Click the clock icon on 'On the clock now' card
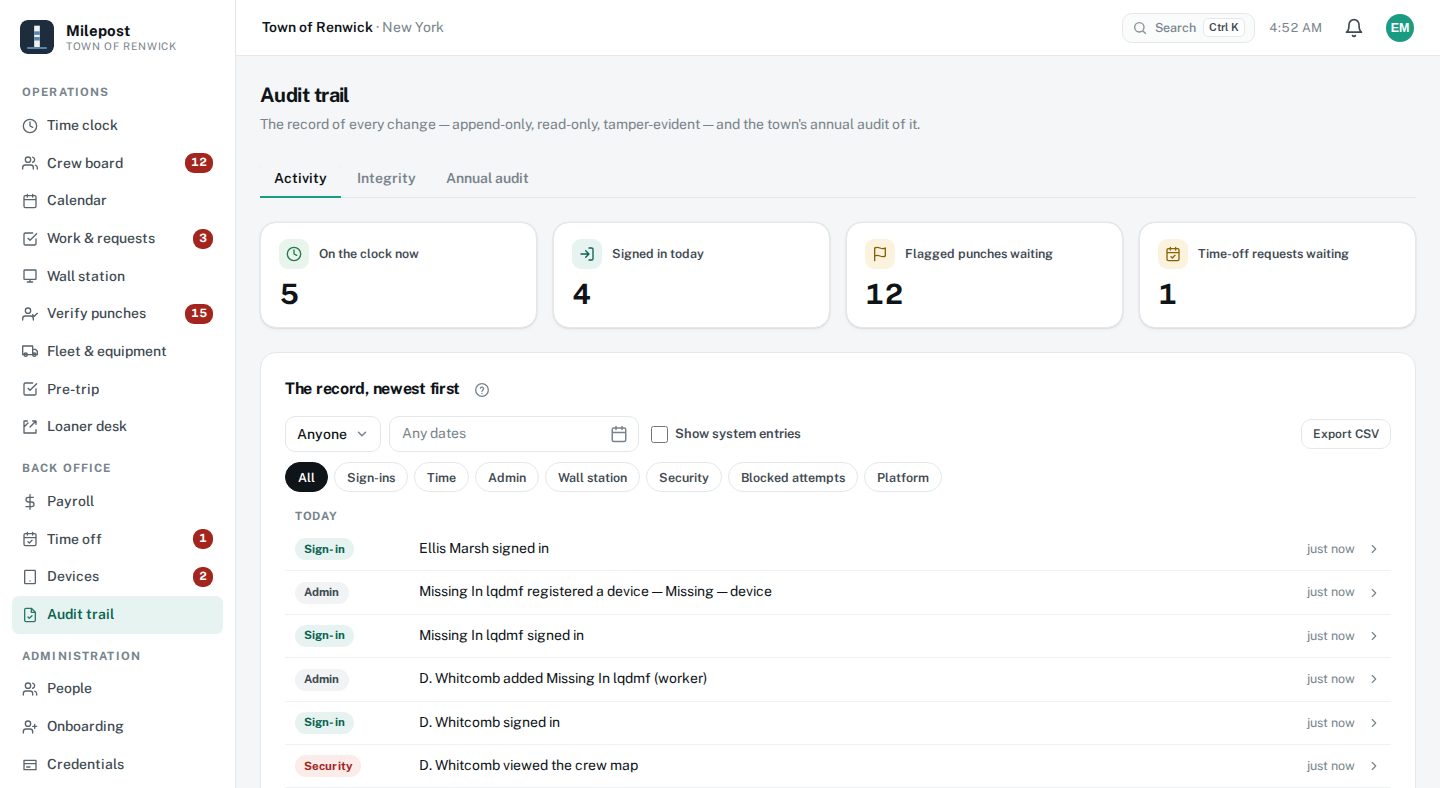The image size is (1440, 788). point(294,254)
